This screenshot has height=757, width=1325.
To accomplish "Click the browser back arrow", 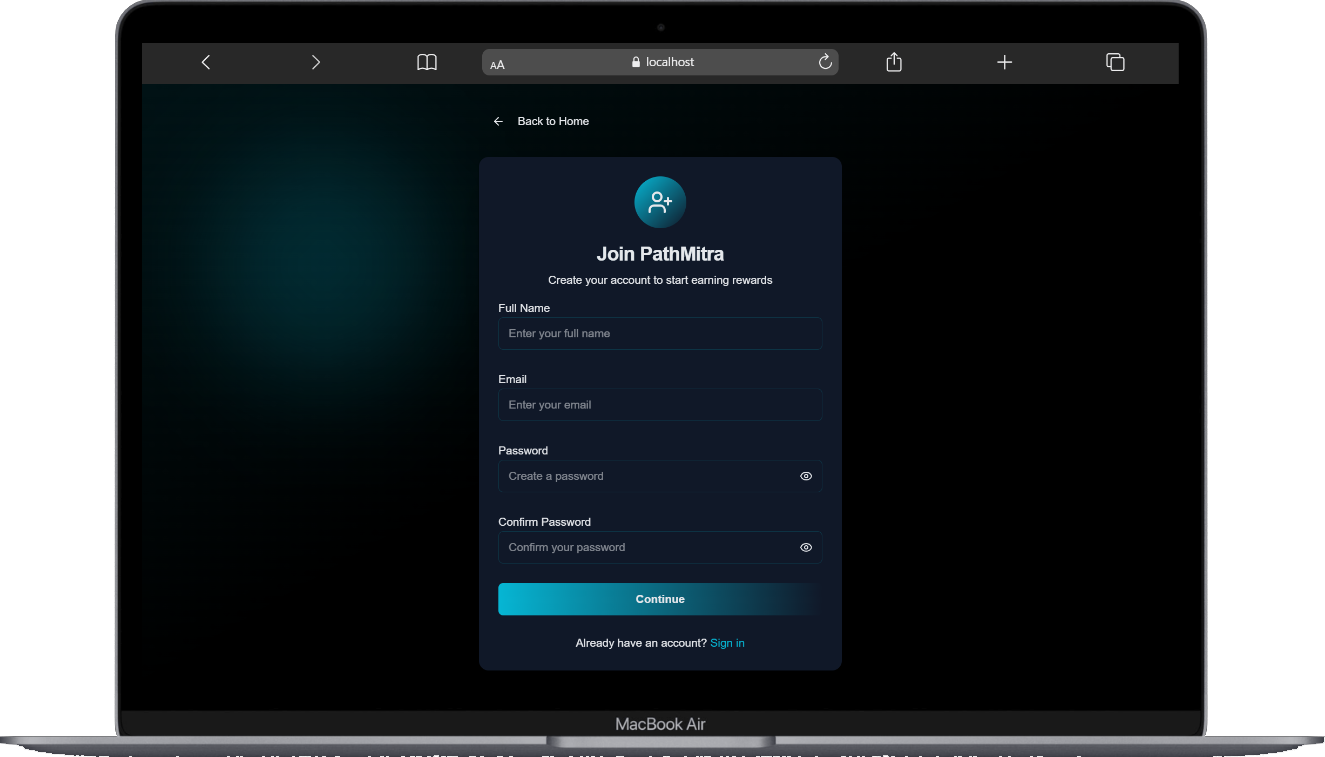I will 206,62.
